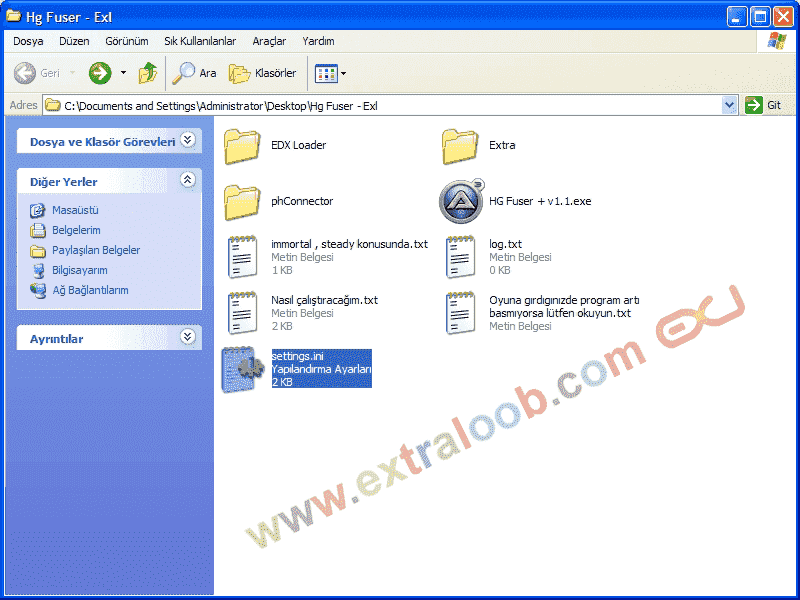Open the Yardım menu
This screenshot has width=800, height=600.
click(x=318, y=41)
